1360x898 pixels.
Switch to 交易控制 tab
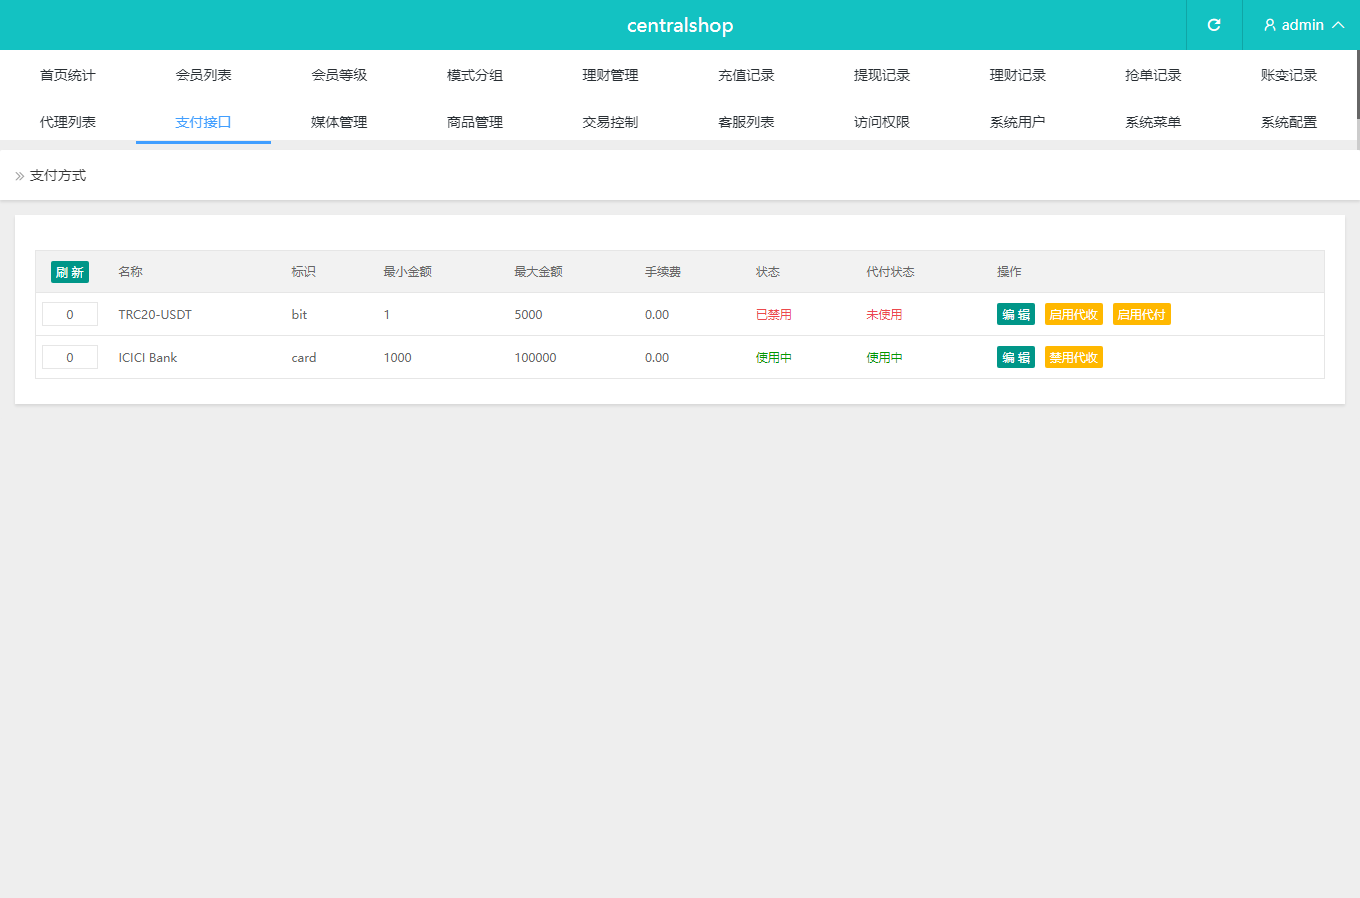pos(610,122)
